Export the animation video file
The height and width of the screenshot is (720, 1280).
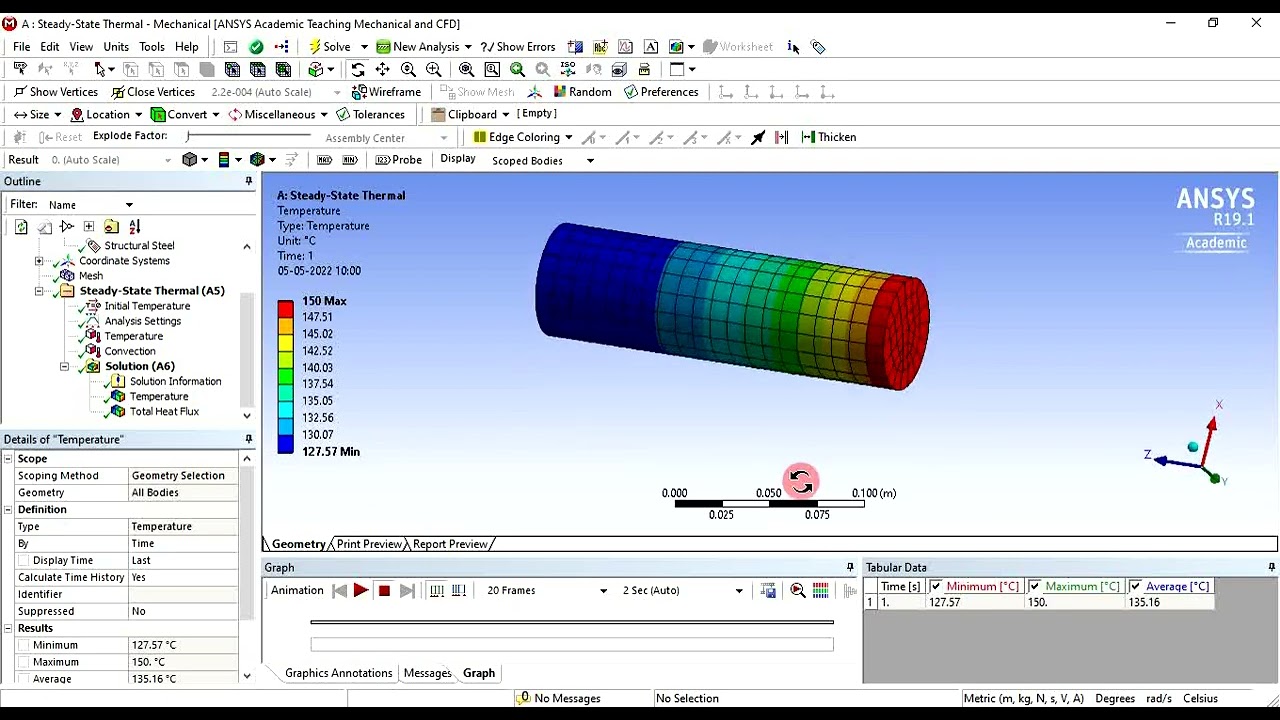pos(768,591)
